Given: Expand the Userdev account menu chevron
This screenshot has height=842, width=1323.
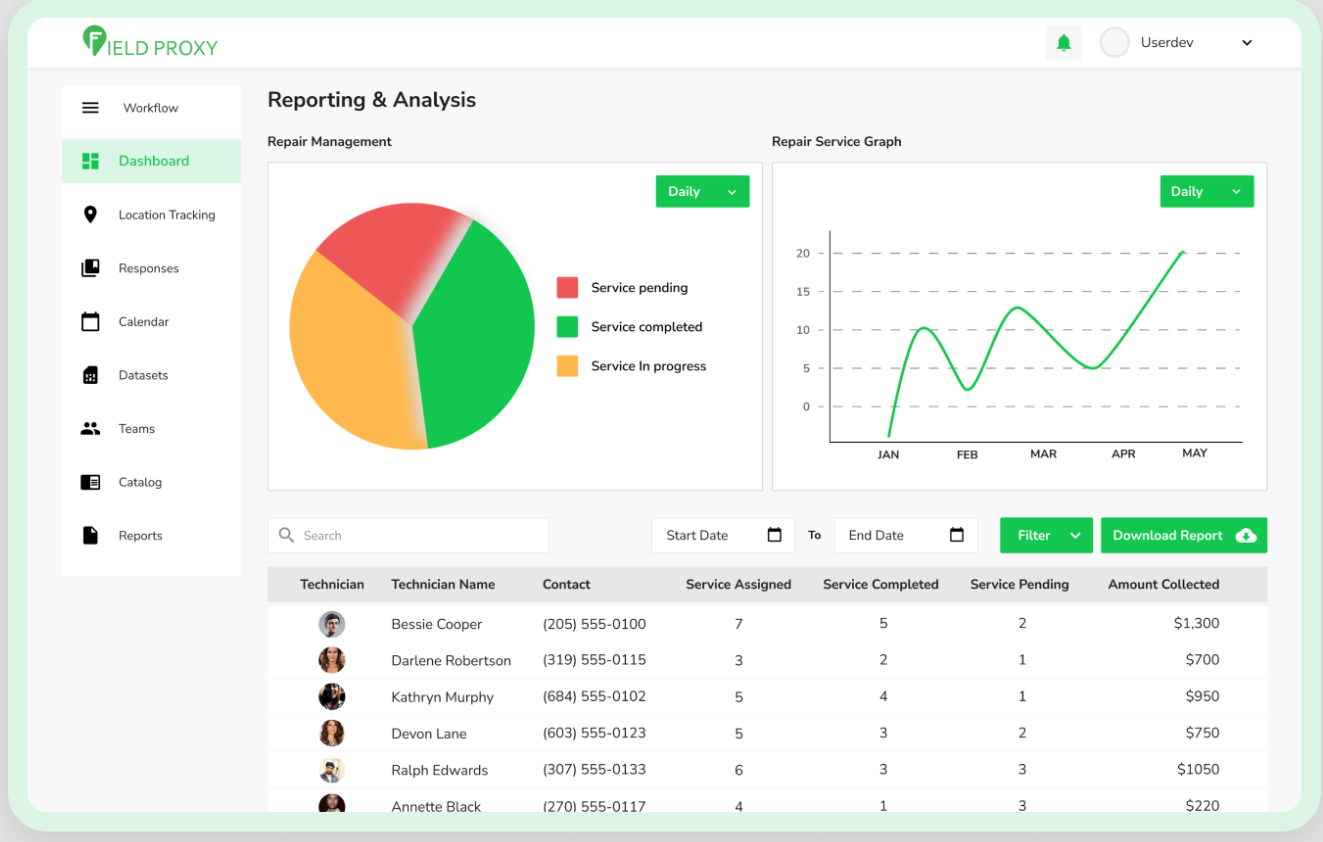Looking at the screenshot, I should pyautogui.click(x=1246, y=43).
